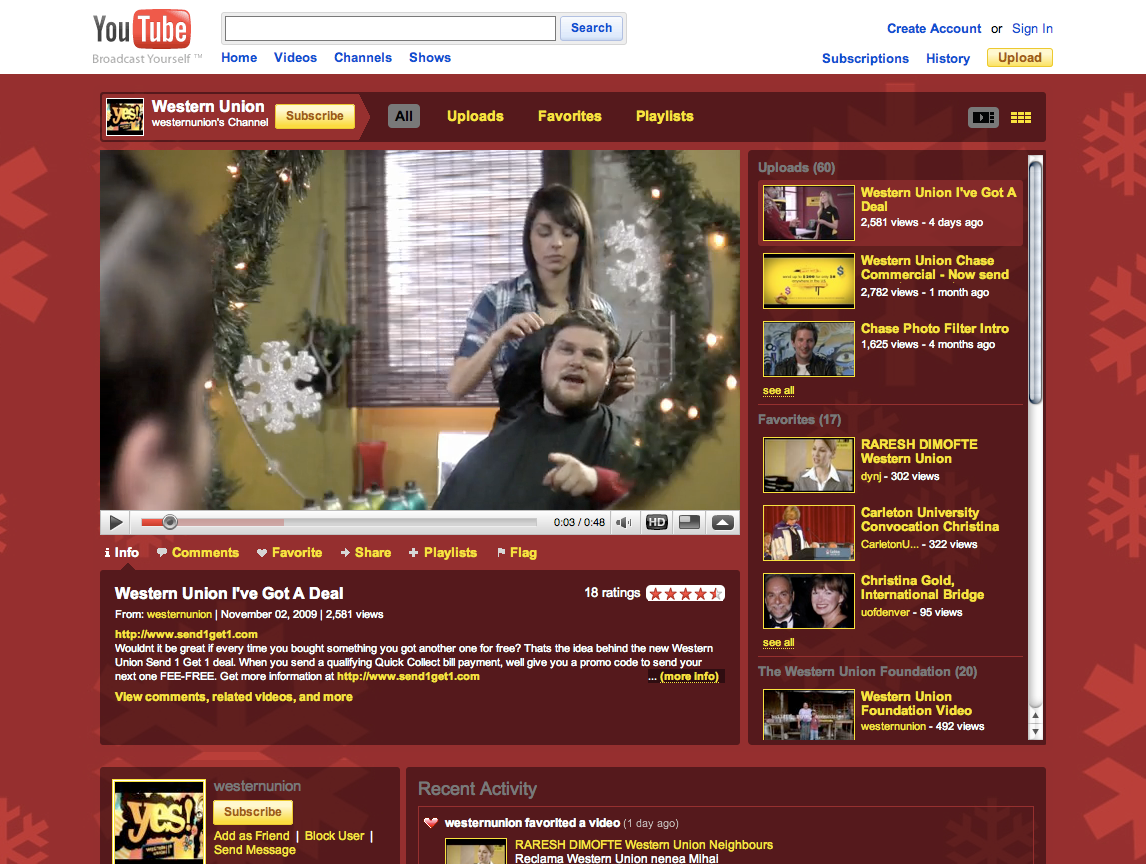
Task: Open the Western Union I've Got A Deal thumbnail
Action: [808, 213]
